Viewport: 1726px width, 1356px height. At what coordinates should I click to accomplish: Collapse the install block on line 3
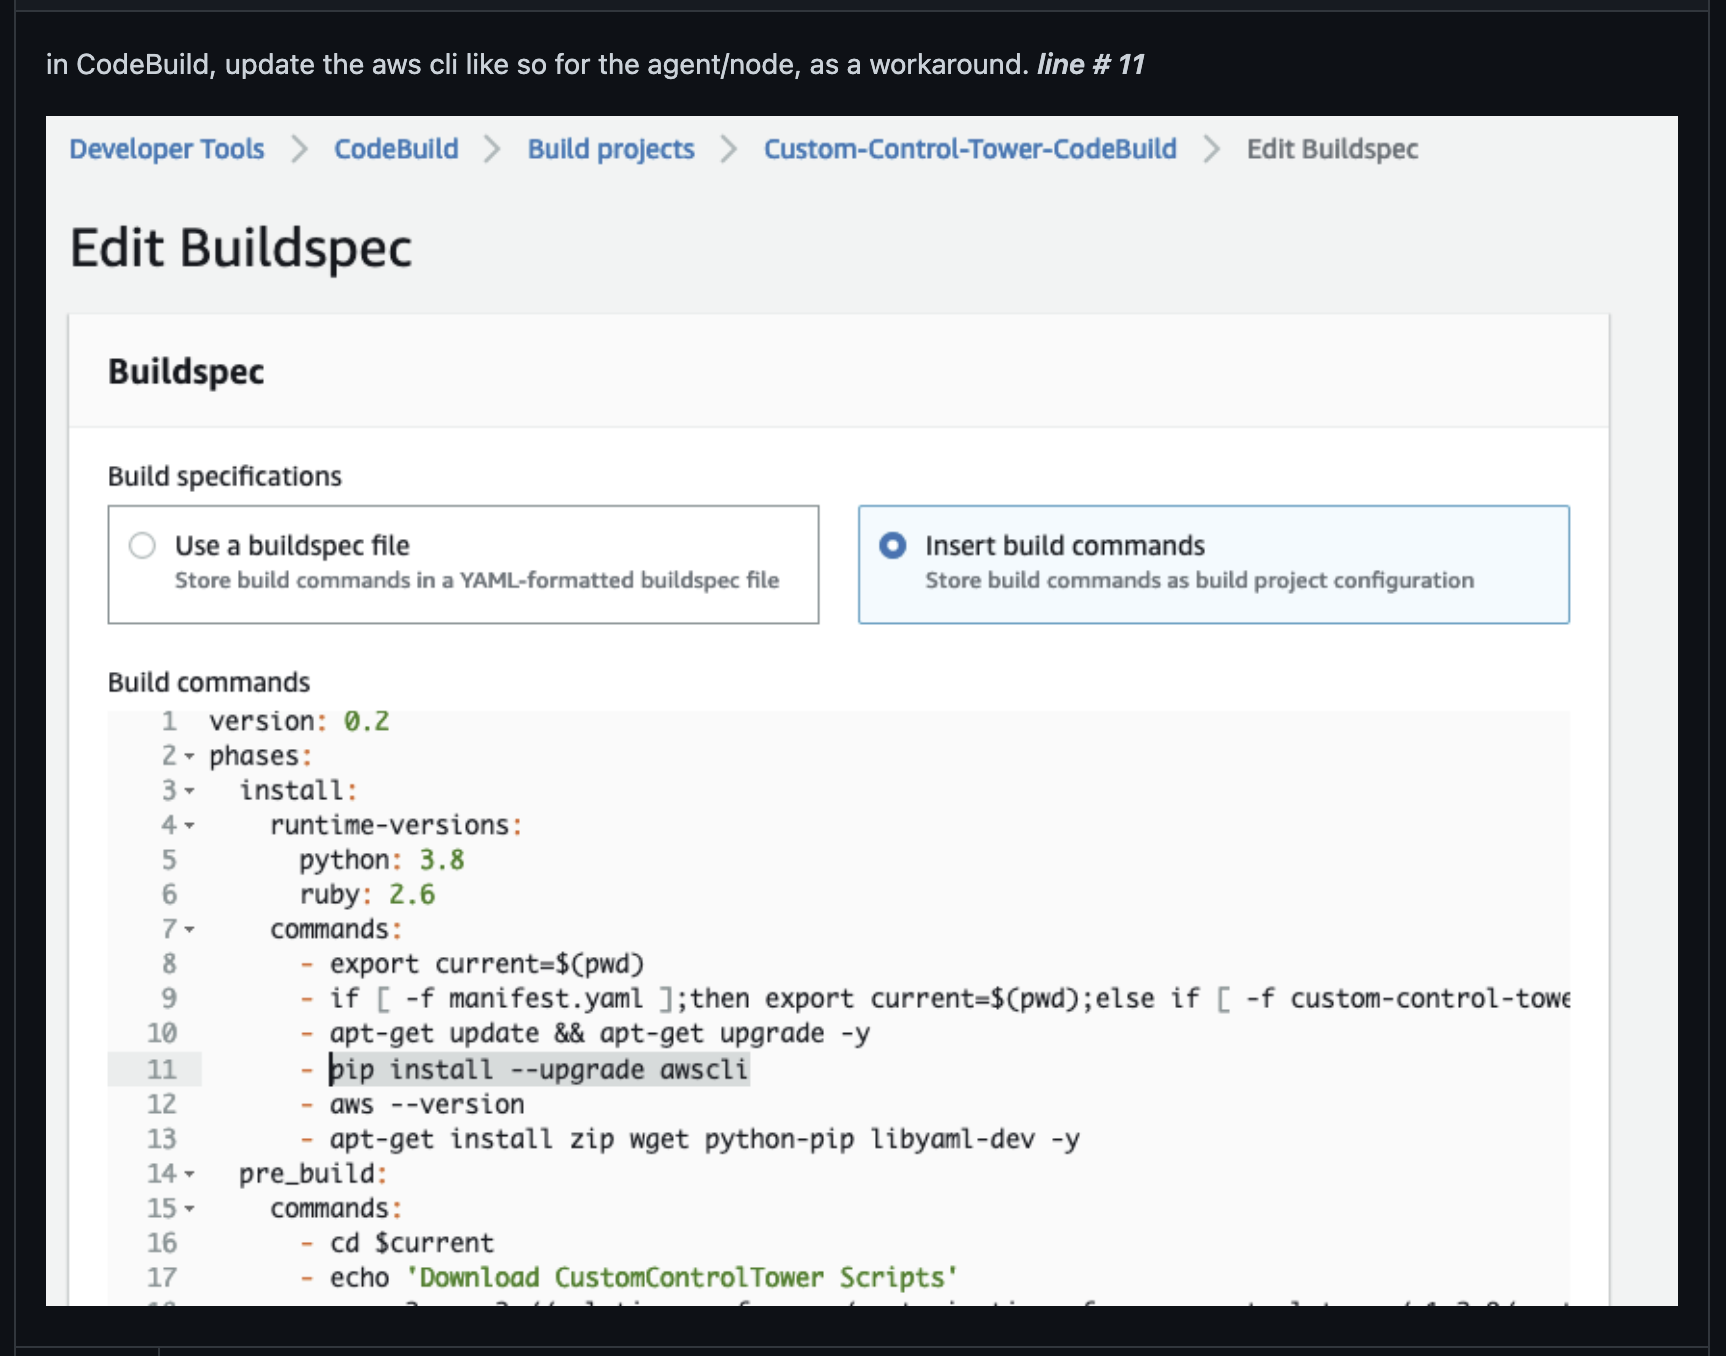189,791
